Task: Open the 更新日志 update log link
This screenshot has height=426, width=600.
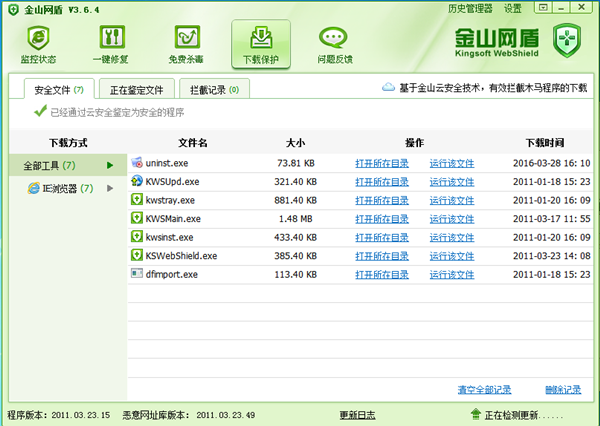Action: (359, 414)
